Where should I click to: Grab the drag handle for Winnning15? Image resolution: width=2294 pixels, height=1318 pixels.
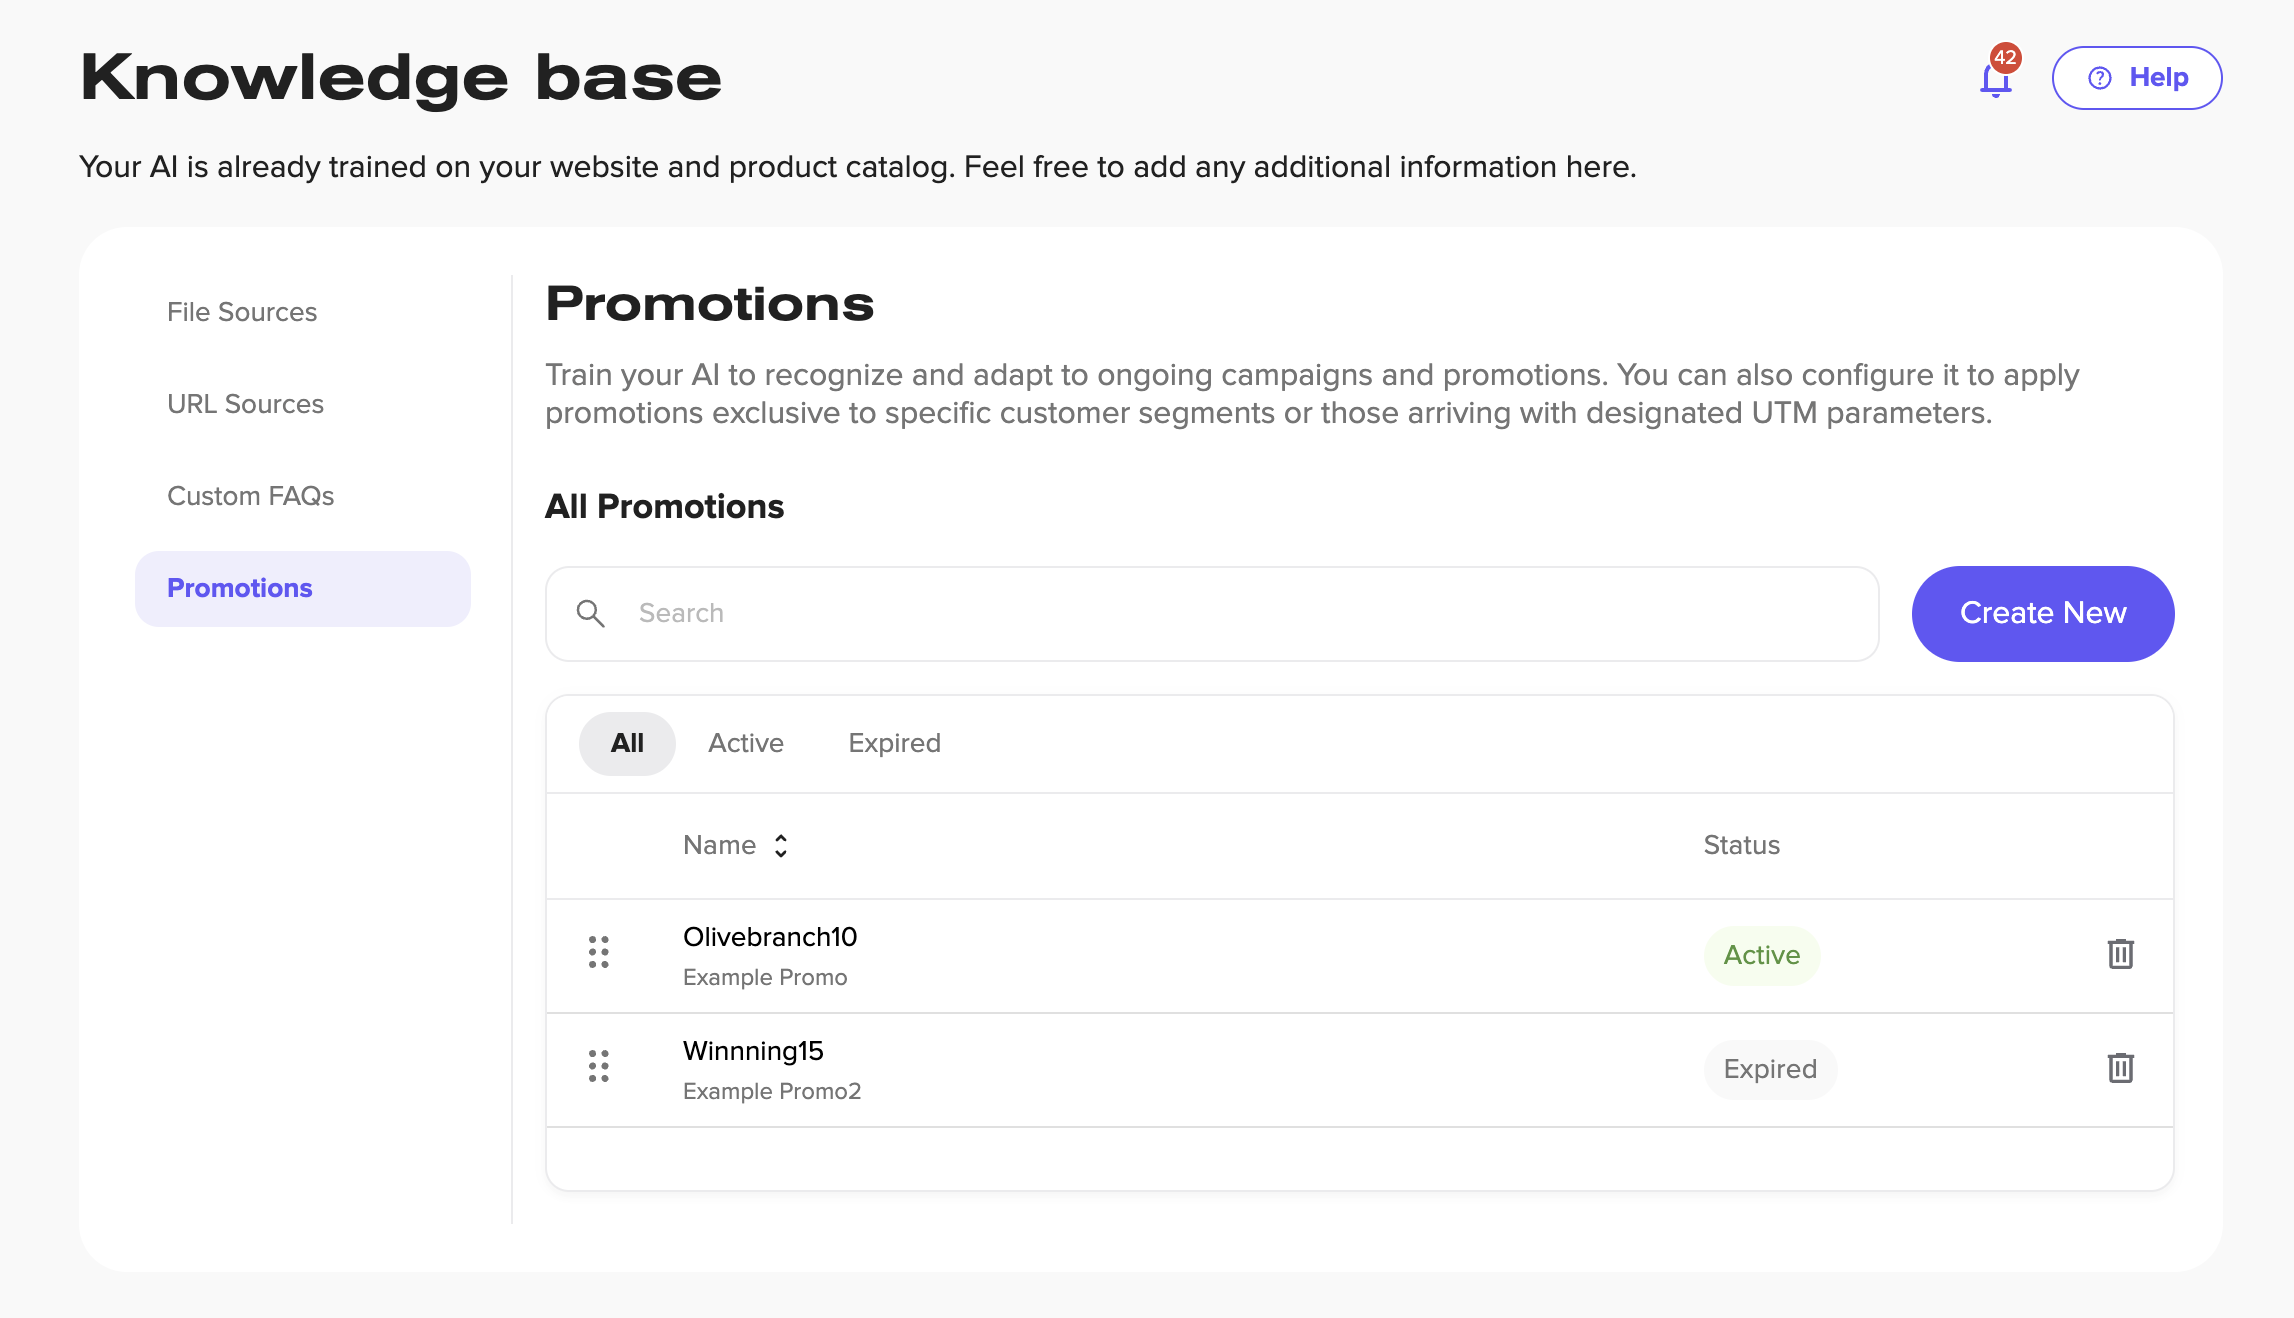598,1066
